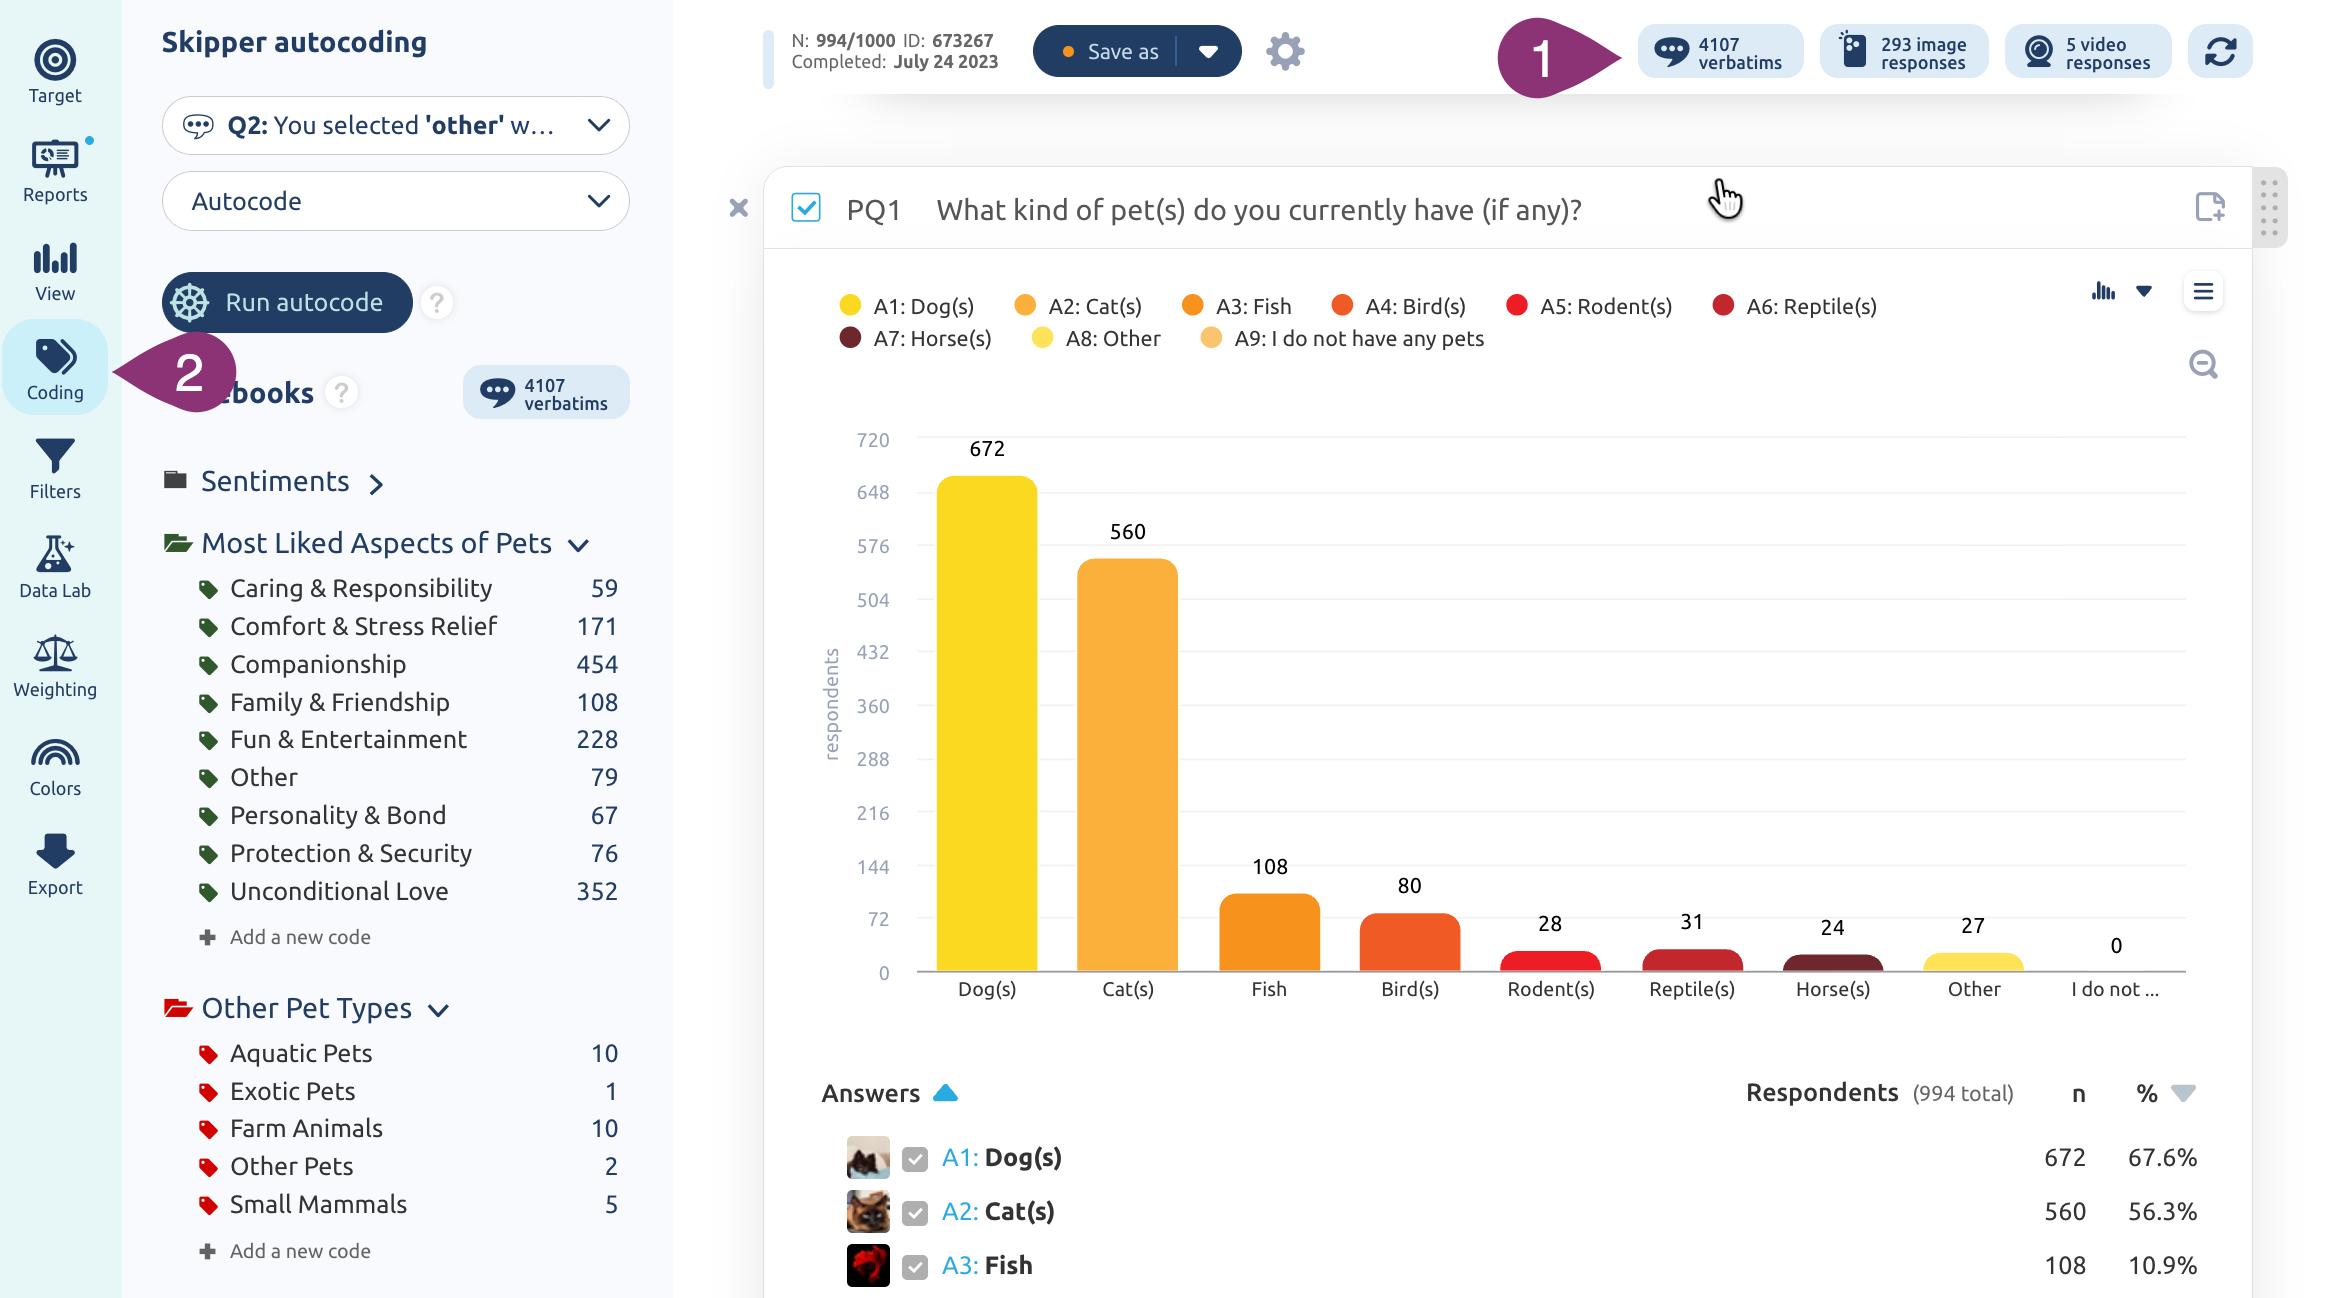Click help icon beside Run autocode
This screenshot has width=2328, height=1298.
coord(436,302)
